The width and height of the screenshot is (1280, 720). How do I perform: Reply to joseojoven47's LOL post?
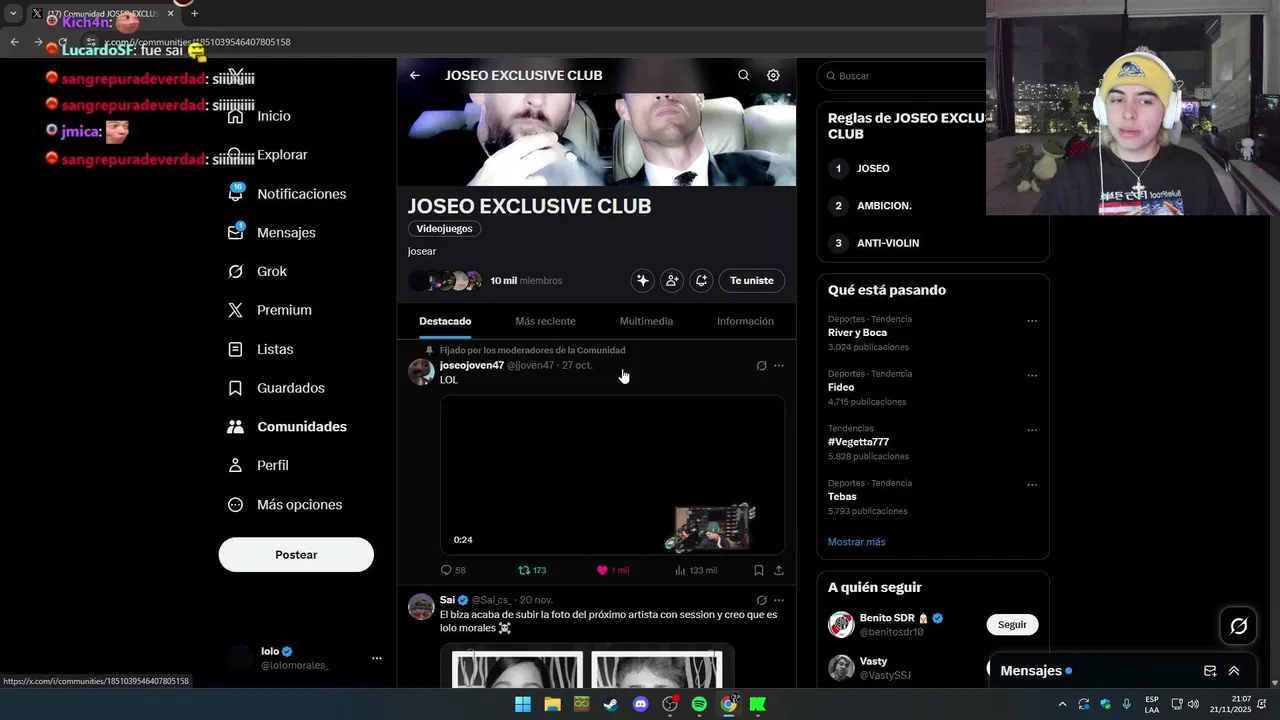pos(453,570)
